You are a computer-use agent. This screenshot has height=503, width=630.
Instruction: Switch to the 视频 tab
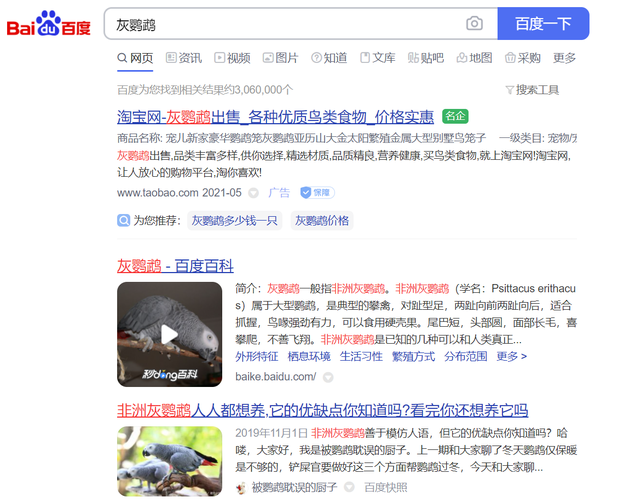[x=232, y=58]
